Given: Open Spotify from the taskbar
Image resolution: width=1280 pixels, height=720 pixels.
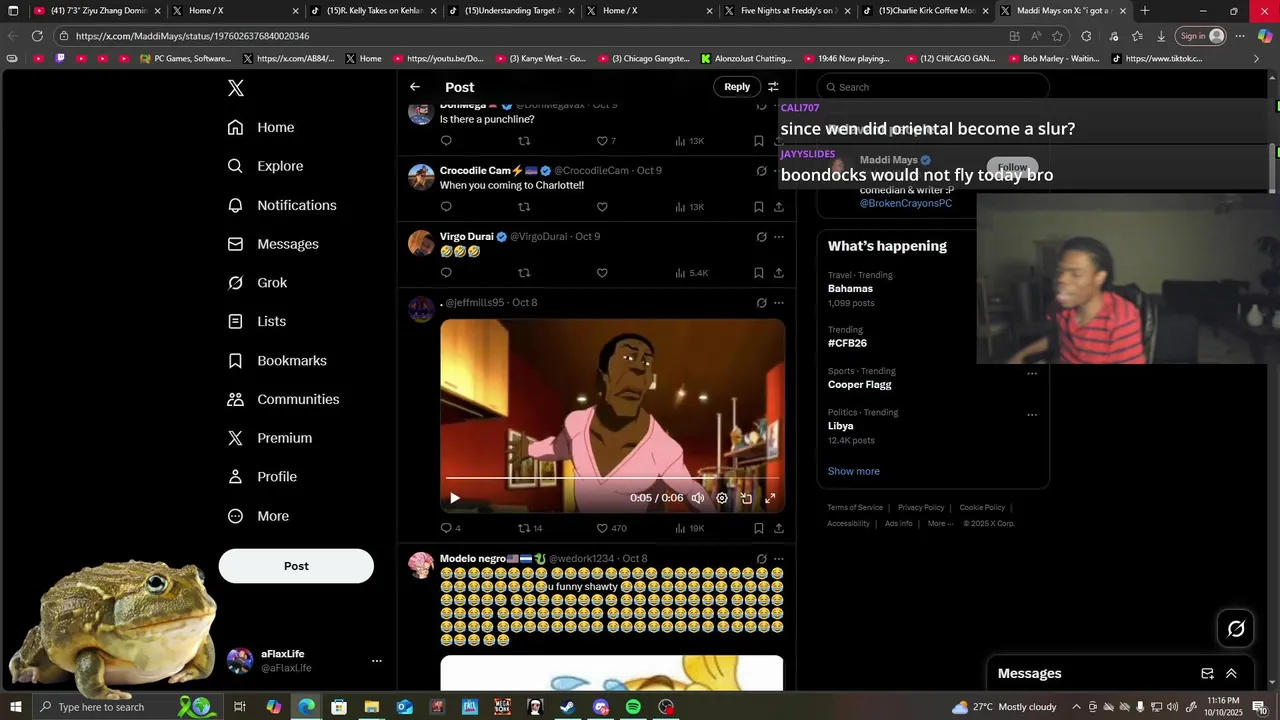Looking at the screenshot, I should (x=633, y=707).
